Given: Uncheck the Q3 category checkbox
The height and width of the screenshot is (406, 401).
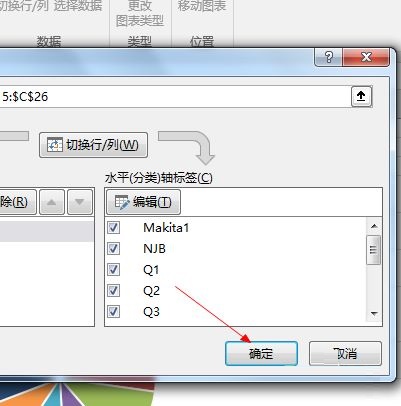Looking at the screenshot, I should click(113, 312).
